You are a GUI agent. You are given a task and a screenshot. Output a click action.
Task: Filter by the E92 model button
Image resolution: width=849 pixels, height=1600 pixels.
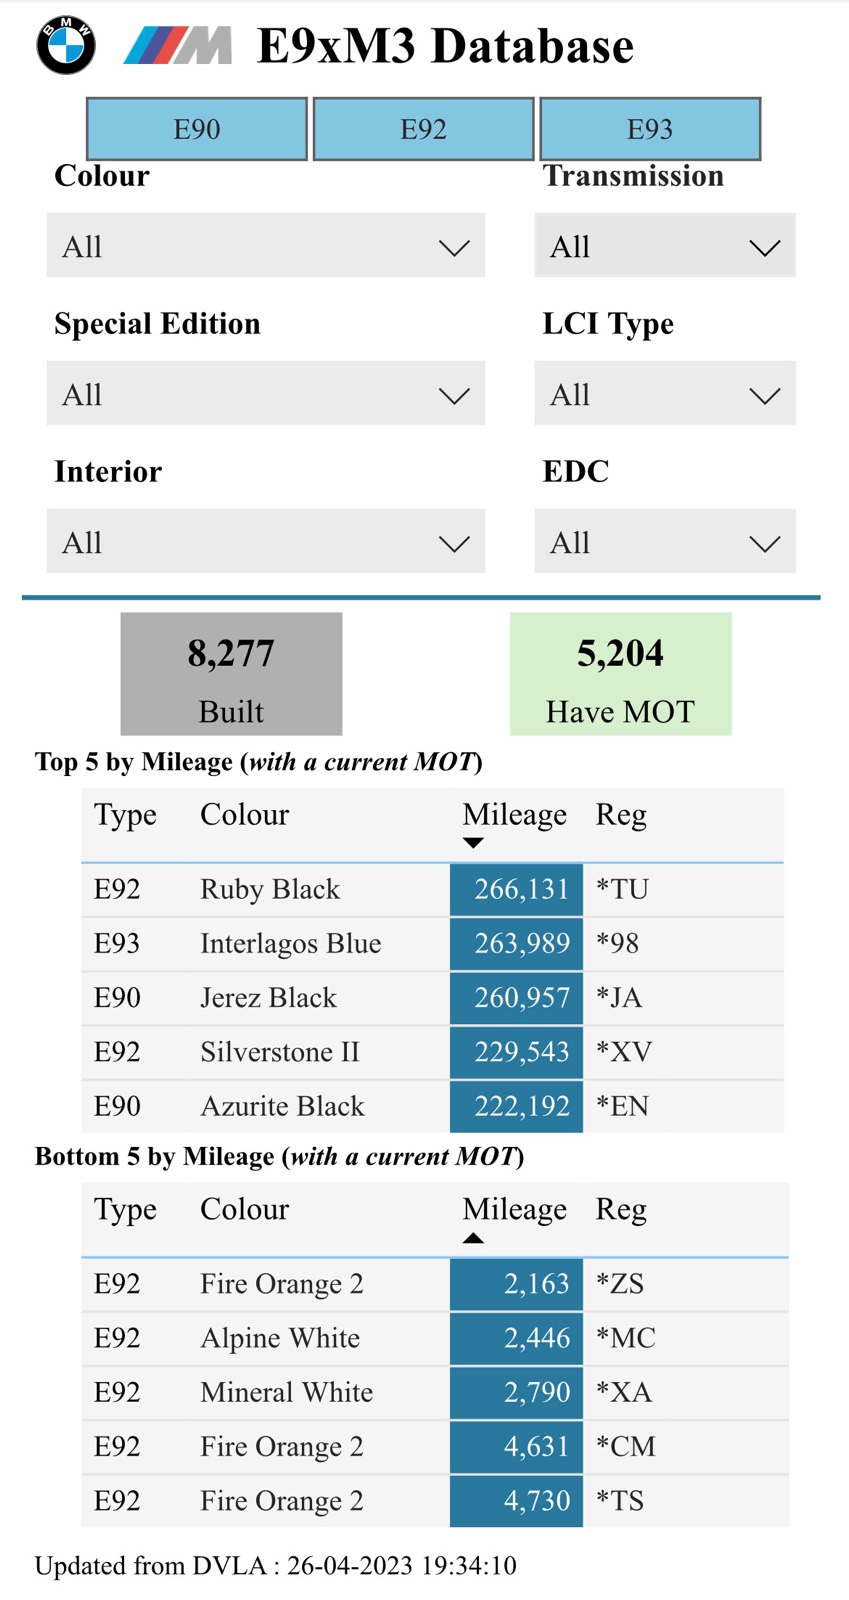423,129
